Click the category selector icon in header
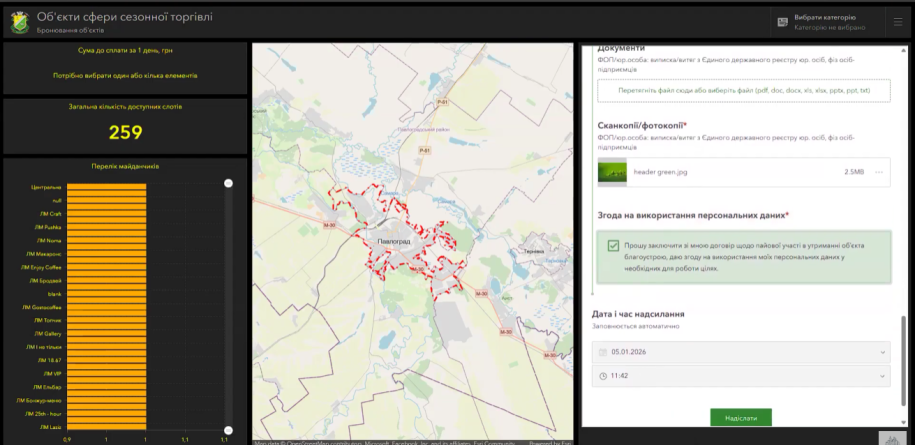Image resolution: width=915 pixels, height=445 pixels. tap(782, 21)
